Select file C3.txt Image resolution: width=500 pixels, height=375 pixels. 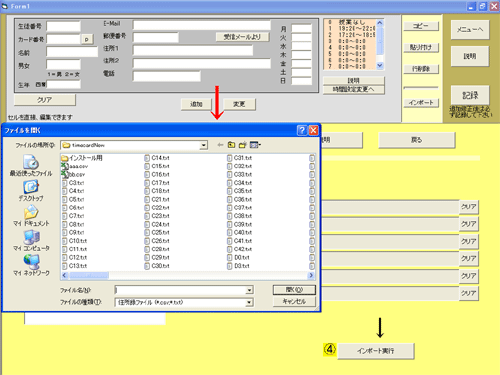coord(73,183)
